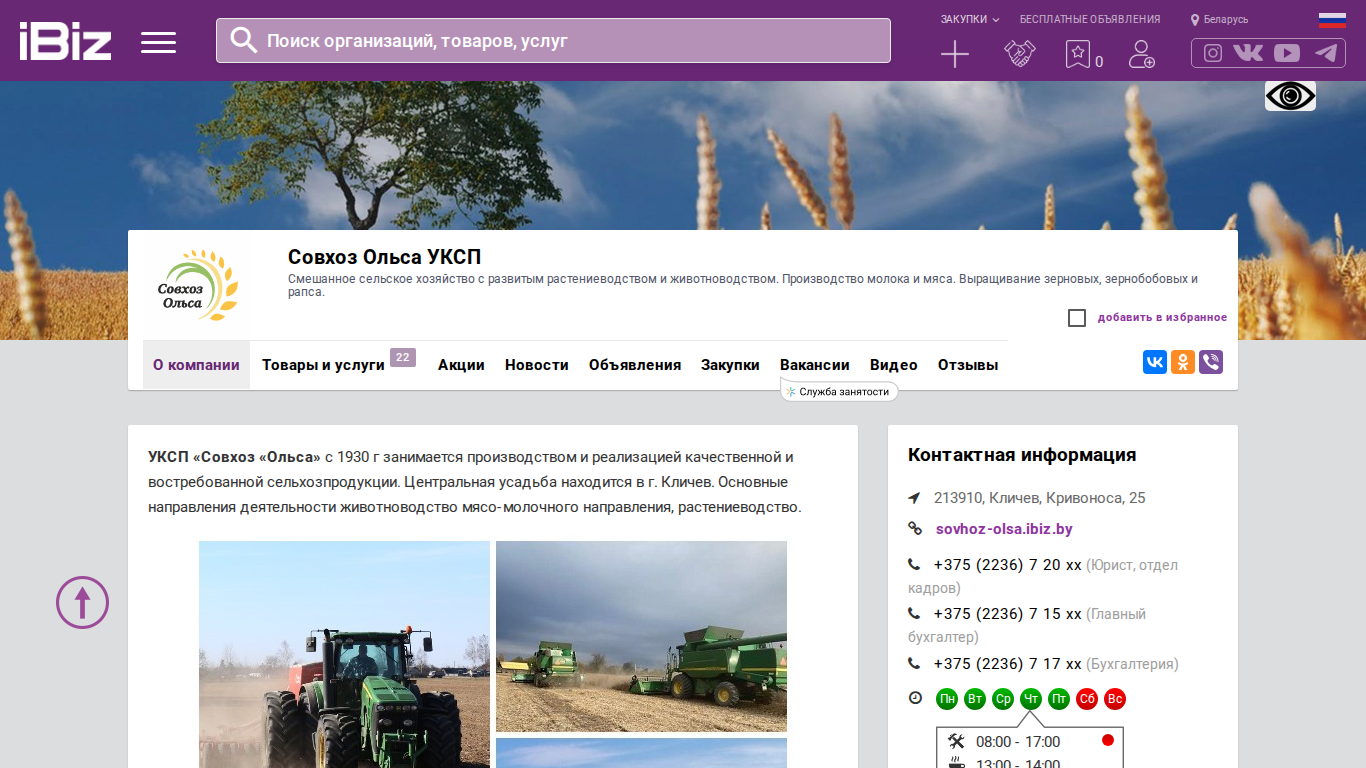Tick the add to favorites checkbox
1366x768 pixels.
click(x=1077, y=318)
